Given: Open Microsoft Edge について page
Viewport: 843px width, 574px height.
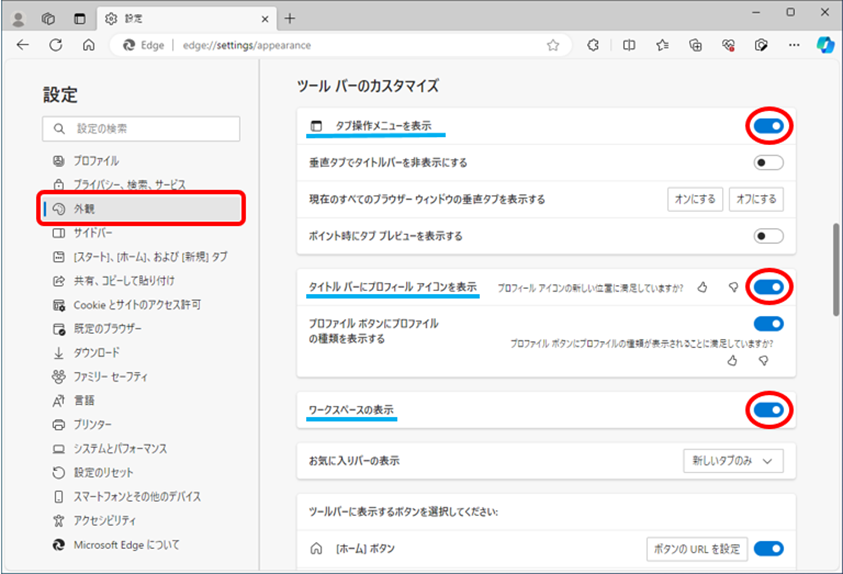Looking at the screenshot, I should pos(141,544).
